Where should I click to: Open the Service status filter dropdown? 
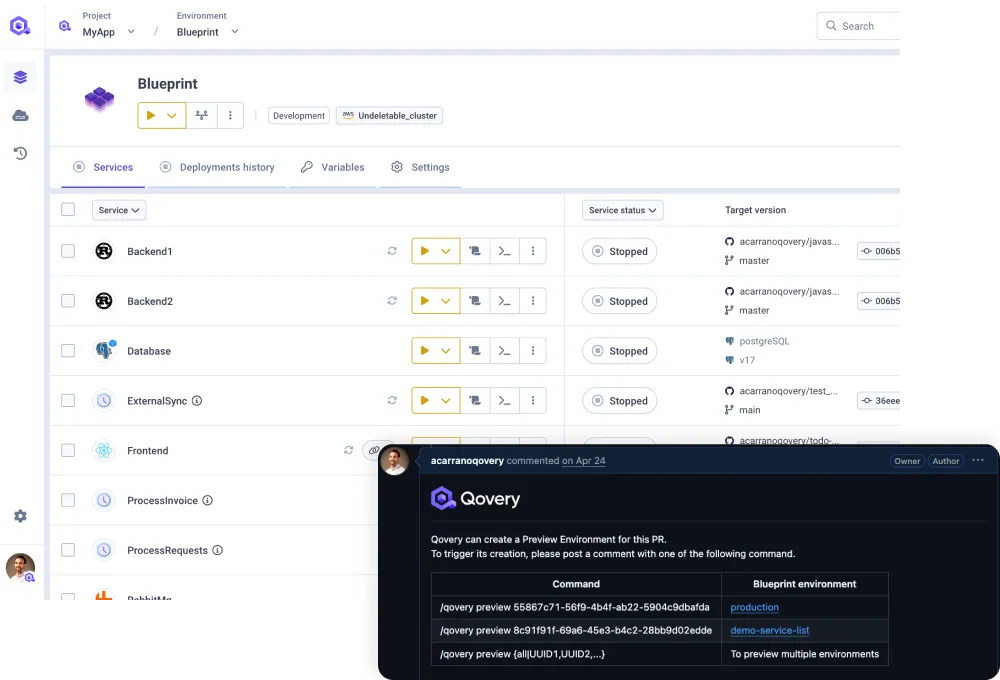(622, 210)
